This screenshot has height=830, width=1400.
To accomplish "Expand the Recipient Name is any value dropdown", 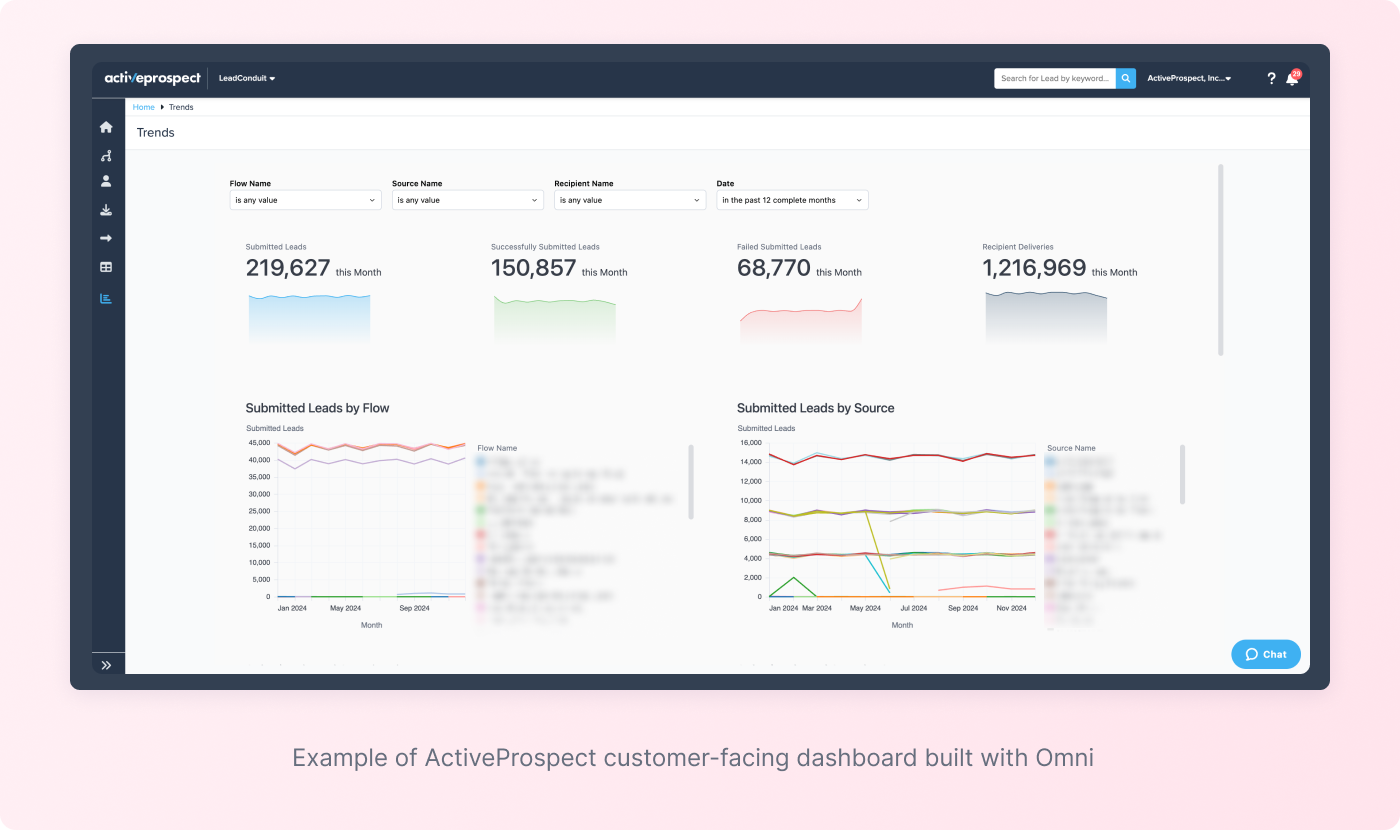I will 630,200.
